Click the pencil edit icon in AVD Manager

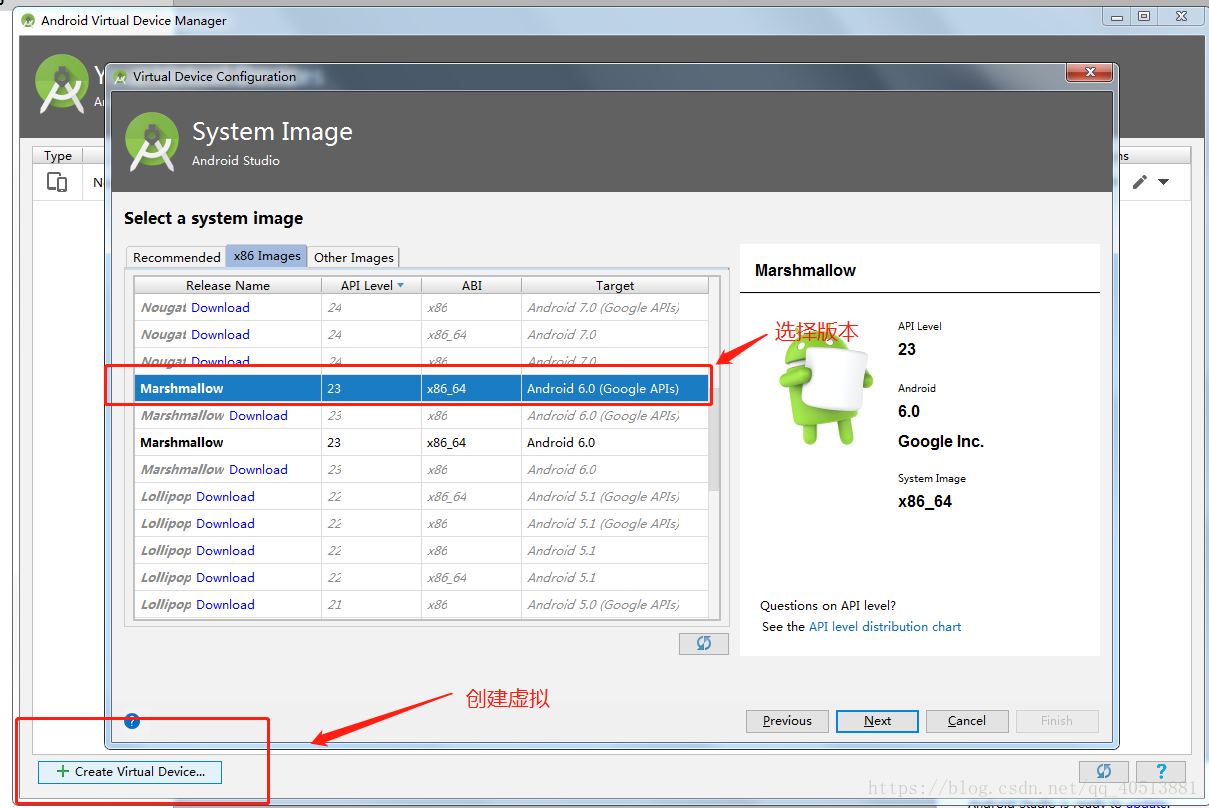tap(1140, 182)
